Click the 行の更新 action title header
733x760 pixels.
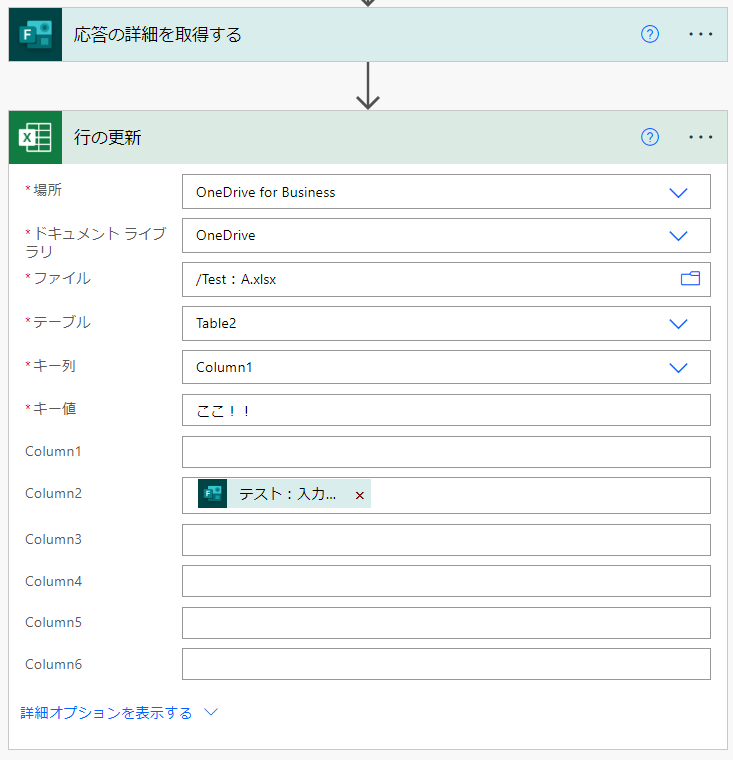(108, 138)
